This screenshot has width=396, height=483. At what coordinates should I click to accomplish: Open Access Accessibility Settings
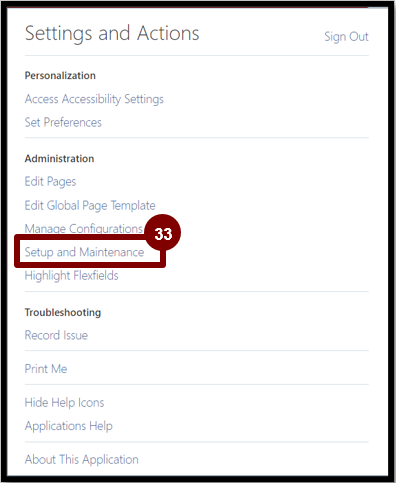pos(94,99)
